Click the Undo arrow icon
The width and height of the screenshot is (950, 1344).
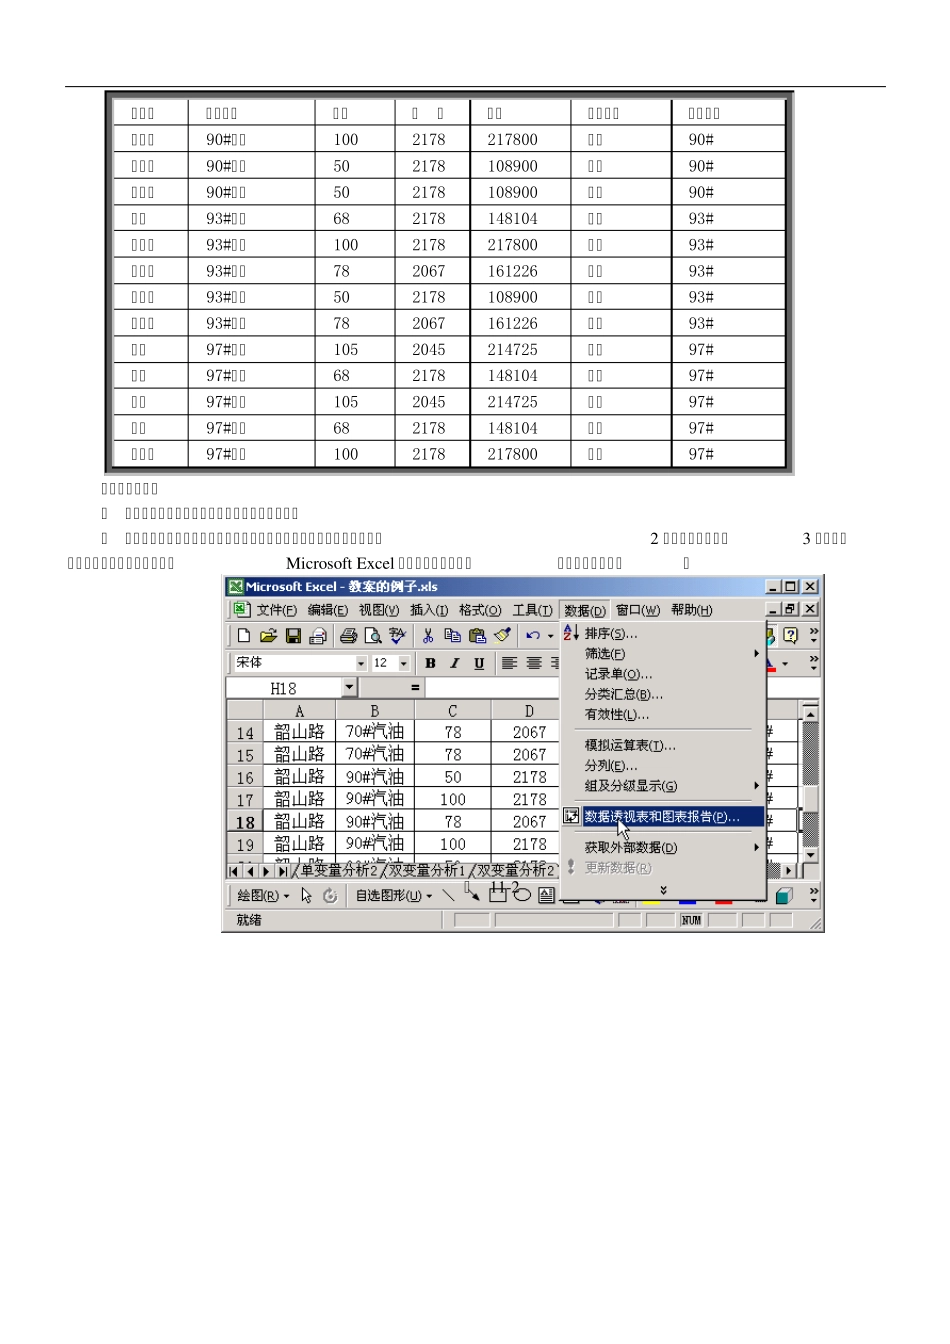[533, 636]
